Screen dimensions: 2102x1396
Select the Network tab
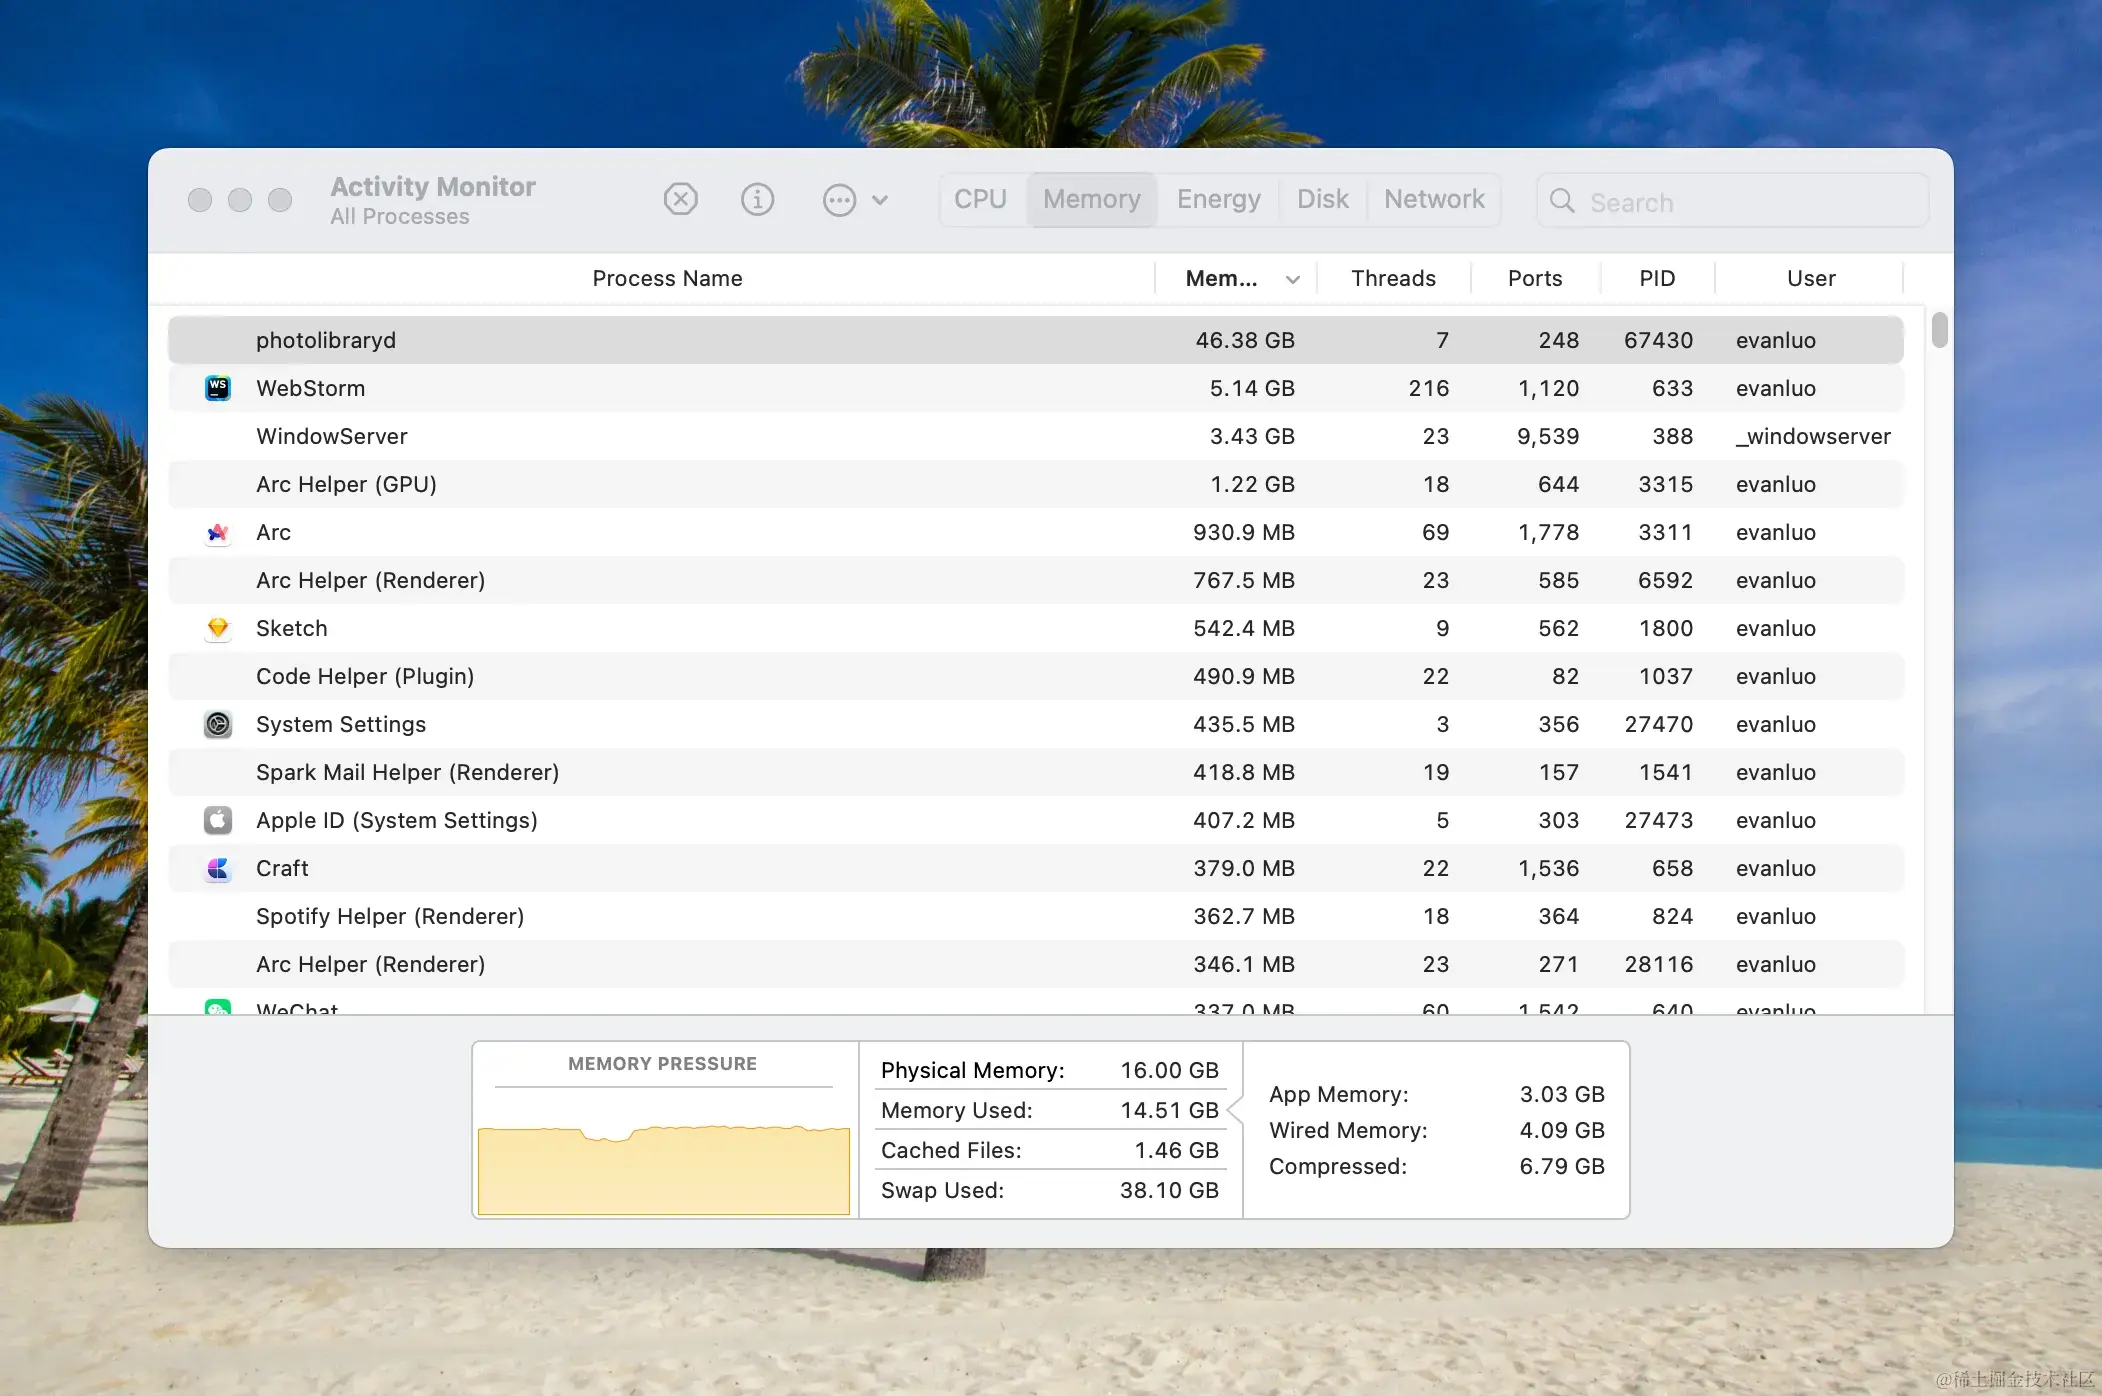[x=1433, y=199]
